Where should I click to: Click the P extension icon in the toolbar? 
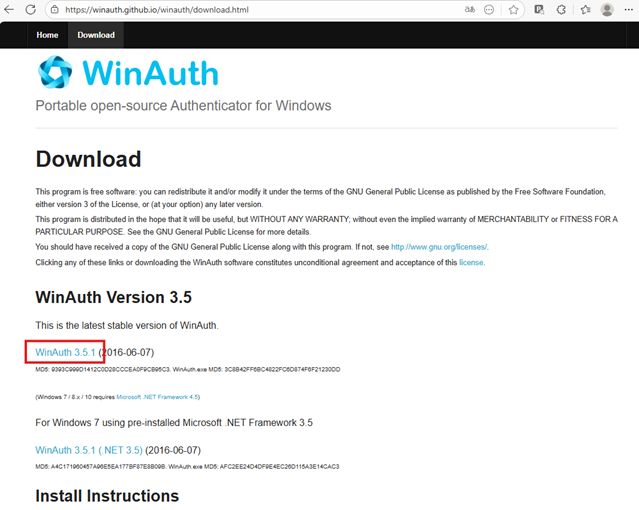pos(539,10)
